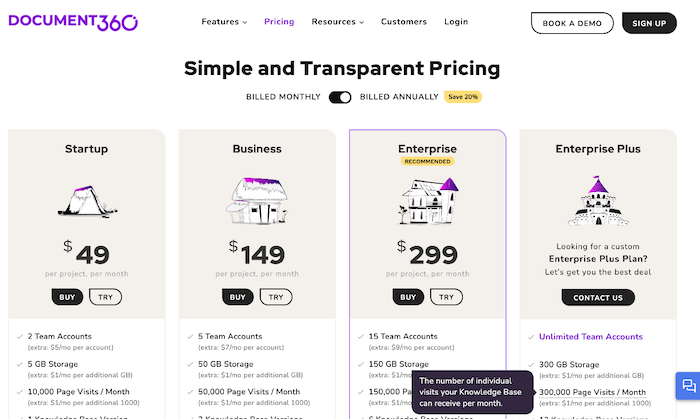700x420 pixels.
Task: Select the Billed Monthly option label
Action: pyautogui.click(x=283, y=97)
